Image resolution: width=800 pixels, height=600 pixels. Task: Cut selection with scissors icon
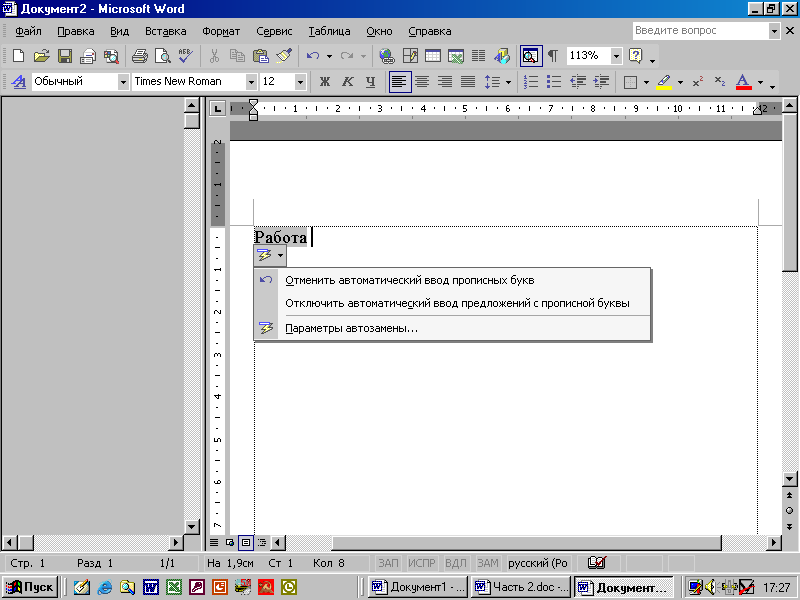(214, 56)
